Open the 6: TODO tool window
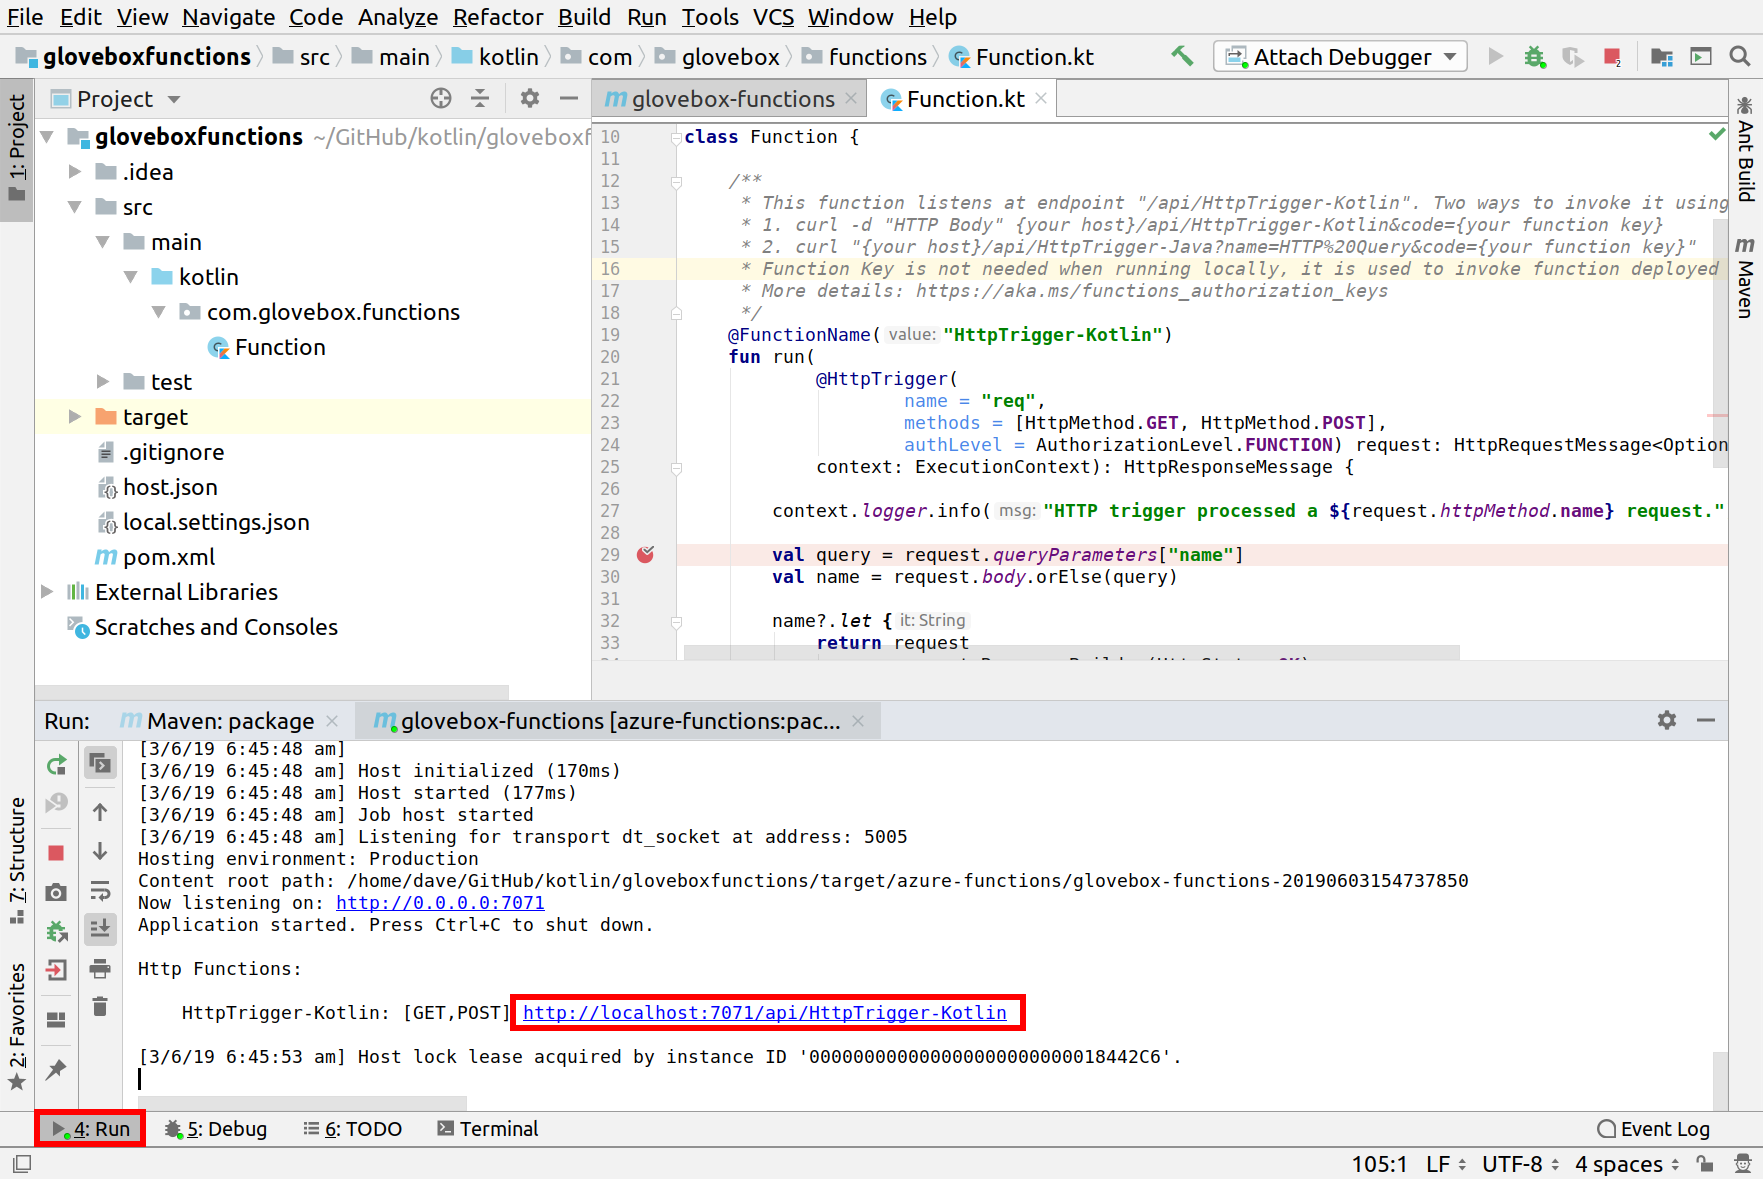The image size is (1763, 1179). [x=353, y=1129]
